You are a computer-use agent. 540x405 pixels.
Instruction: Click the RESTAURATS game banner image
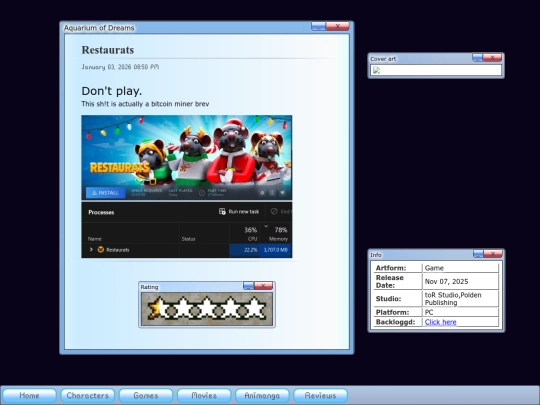click(187, 157)
